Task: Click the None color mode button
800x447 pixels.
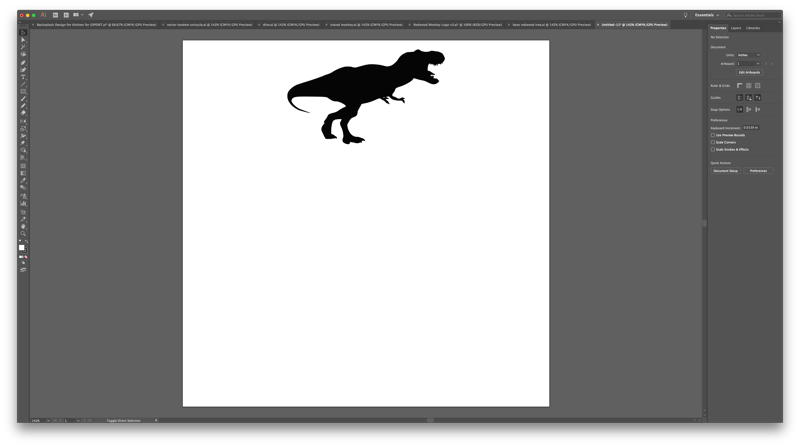Action: point(26,257)
